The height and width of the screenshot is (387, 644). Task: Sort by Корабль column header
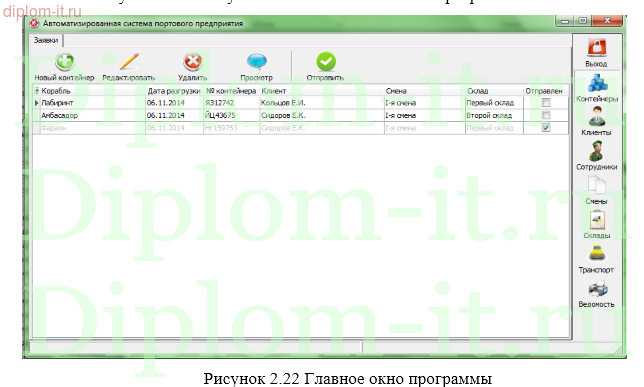pos(92,91)
